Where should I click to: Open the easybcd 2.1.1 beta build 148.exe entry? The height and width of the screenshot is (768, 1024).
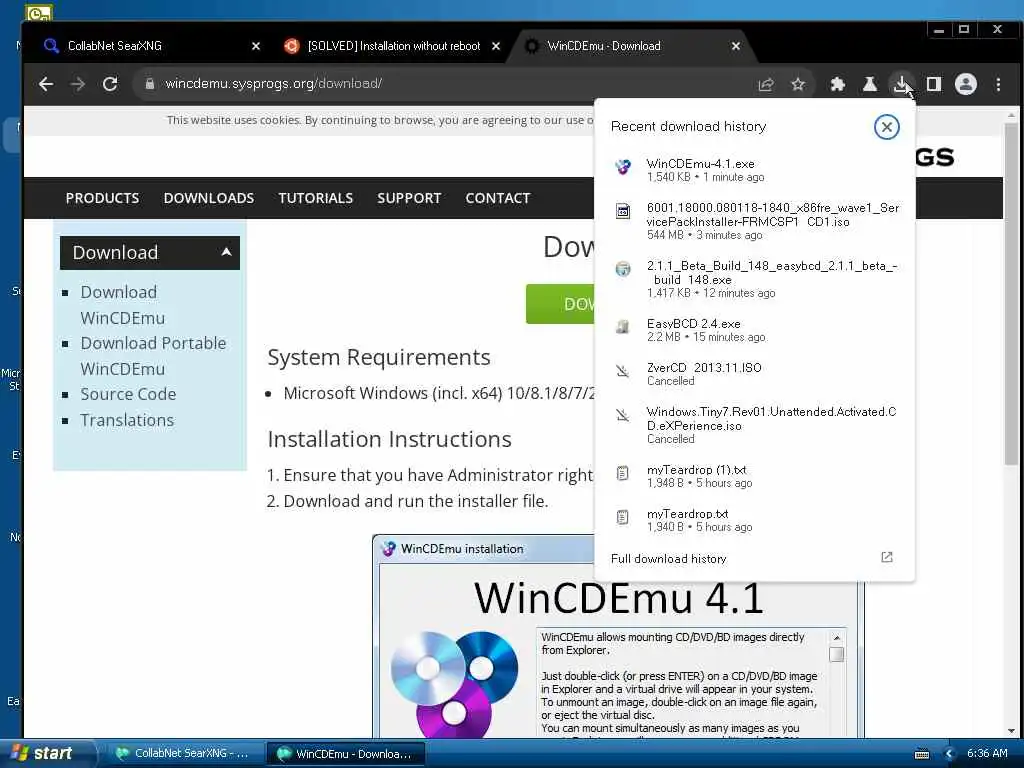754,279
